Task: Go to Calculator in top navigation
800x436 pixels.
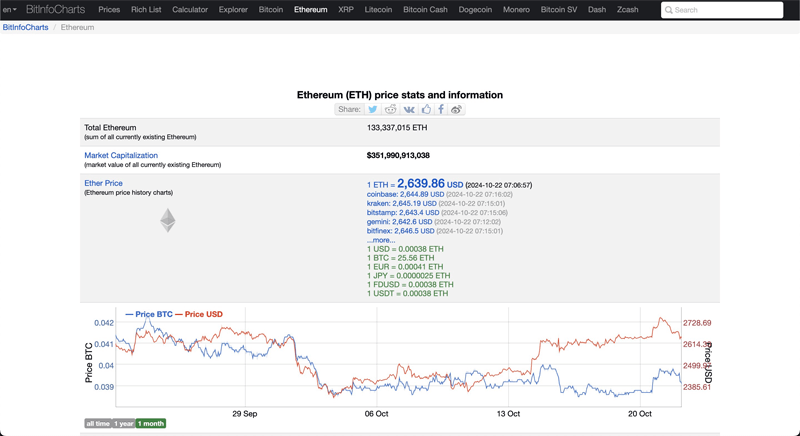Action: pos(190,10)
